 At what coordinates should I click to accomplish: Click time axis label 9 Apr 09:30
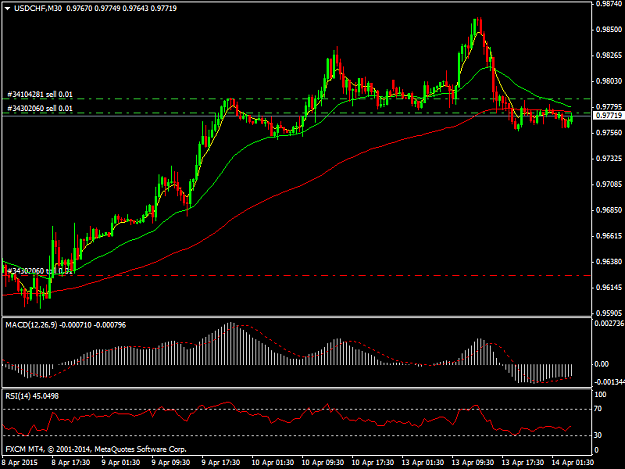tap(171, 463)
